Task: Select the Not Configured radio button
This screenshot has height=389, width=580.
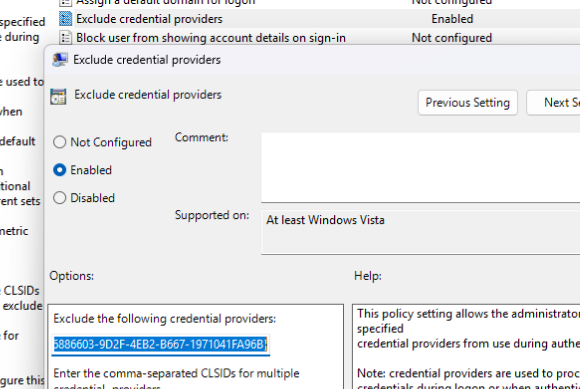Action: click(x=60, y=142)
